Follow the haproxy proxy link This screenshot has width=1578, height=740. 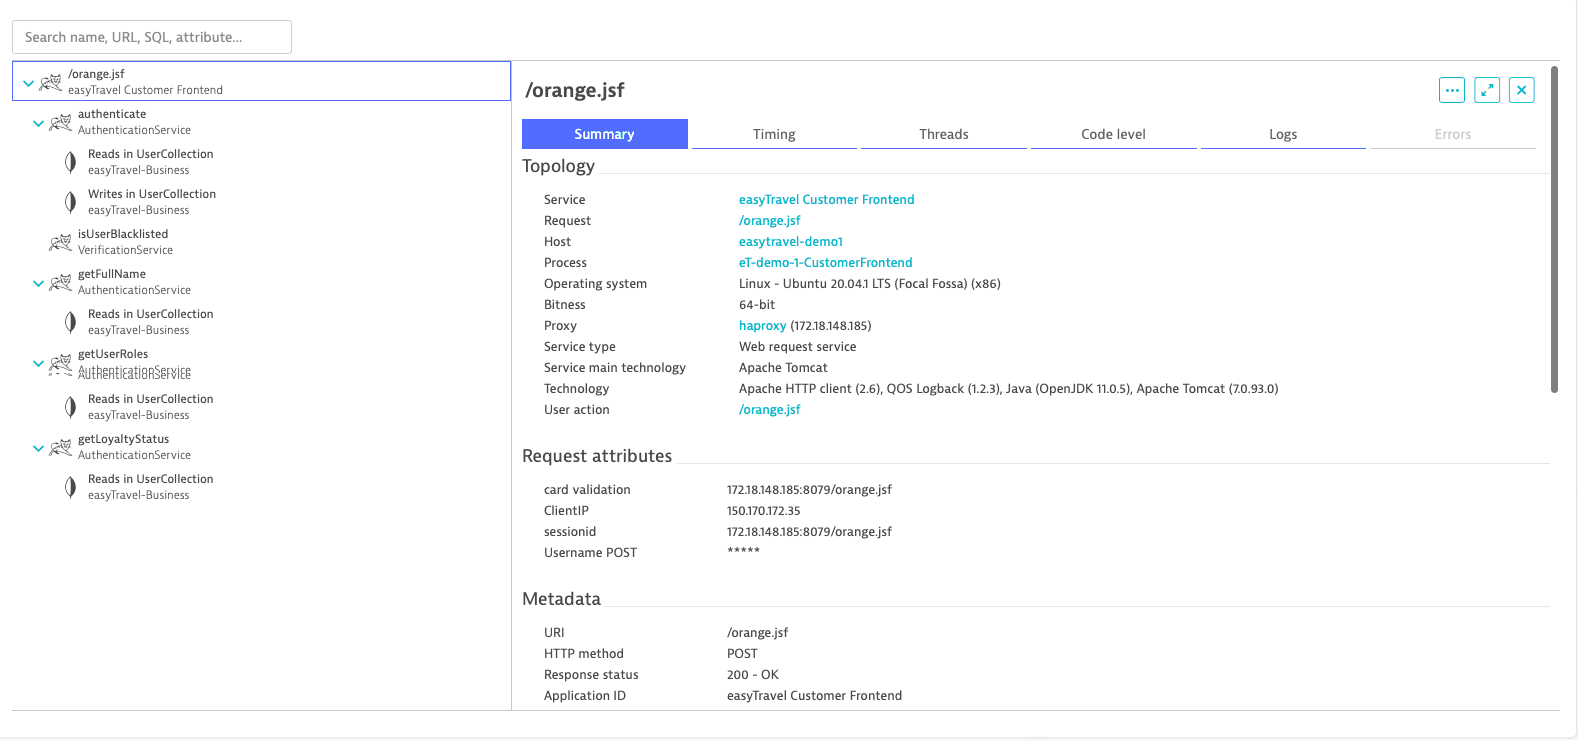point(762,326)
